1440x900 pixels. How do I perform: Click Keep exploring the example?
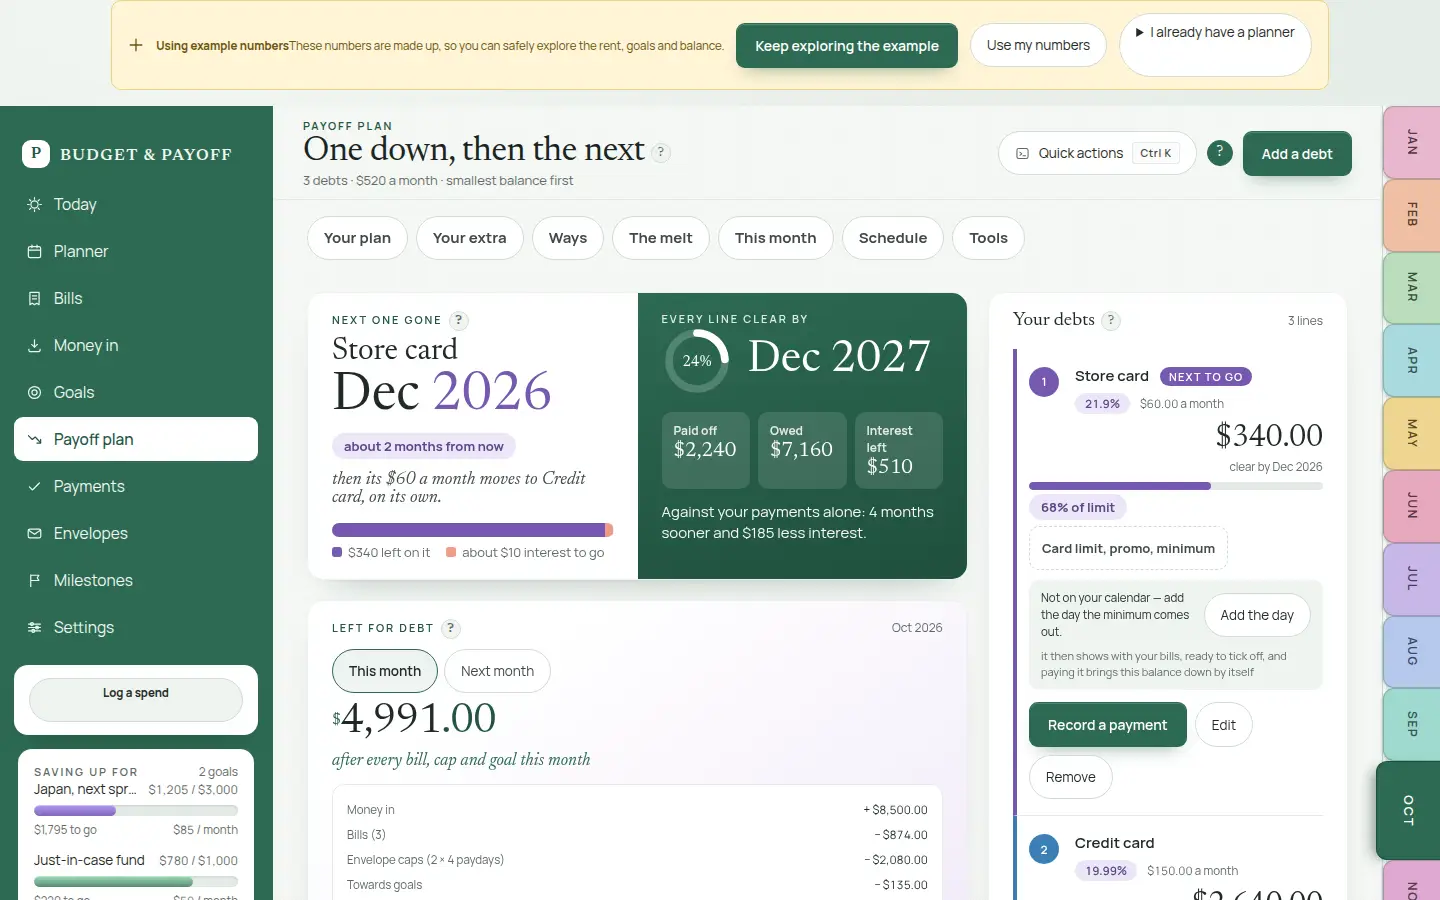847,46
